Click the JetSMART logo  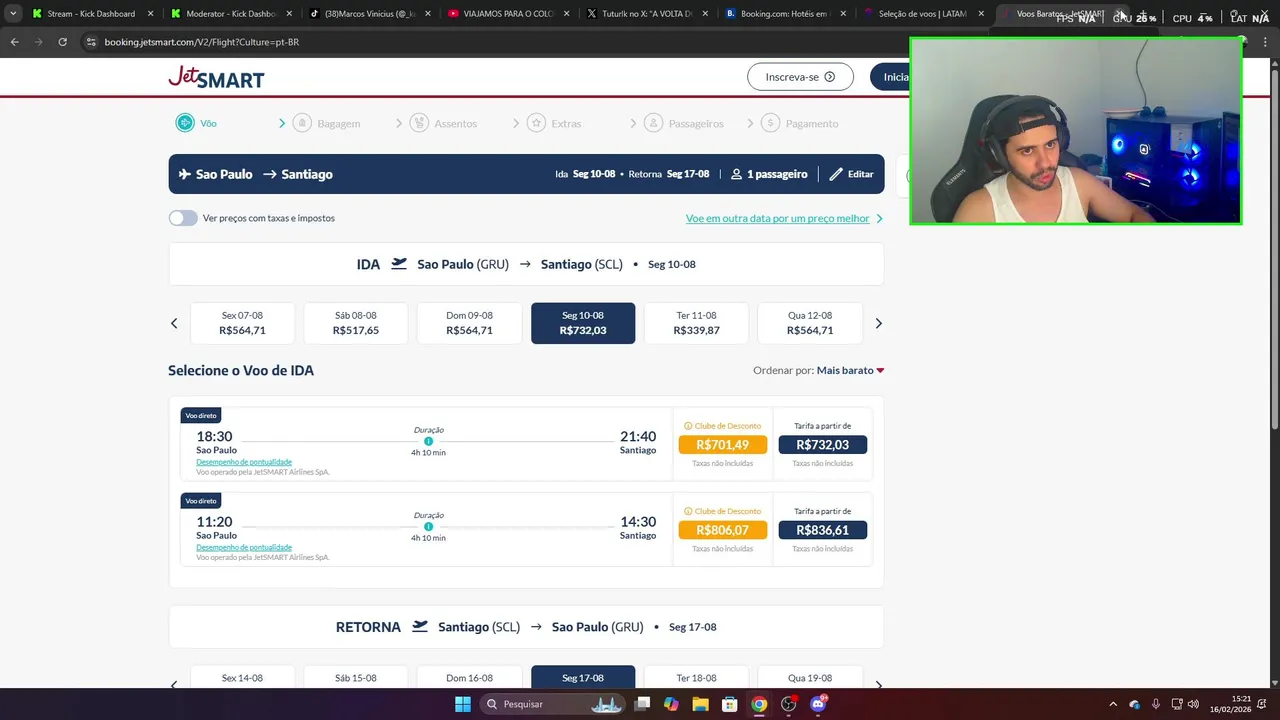coord(216,77)
